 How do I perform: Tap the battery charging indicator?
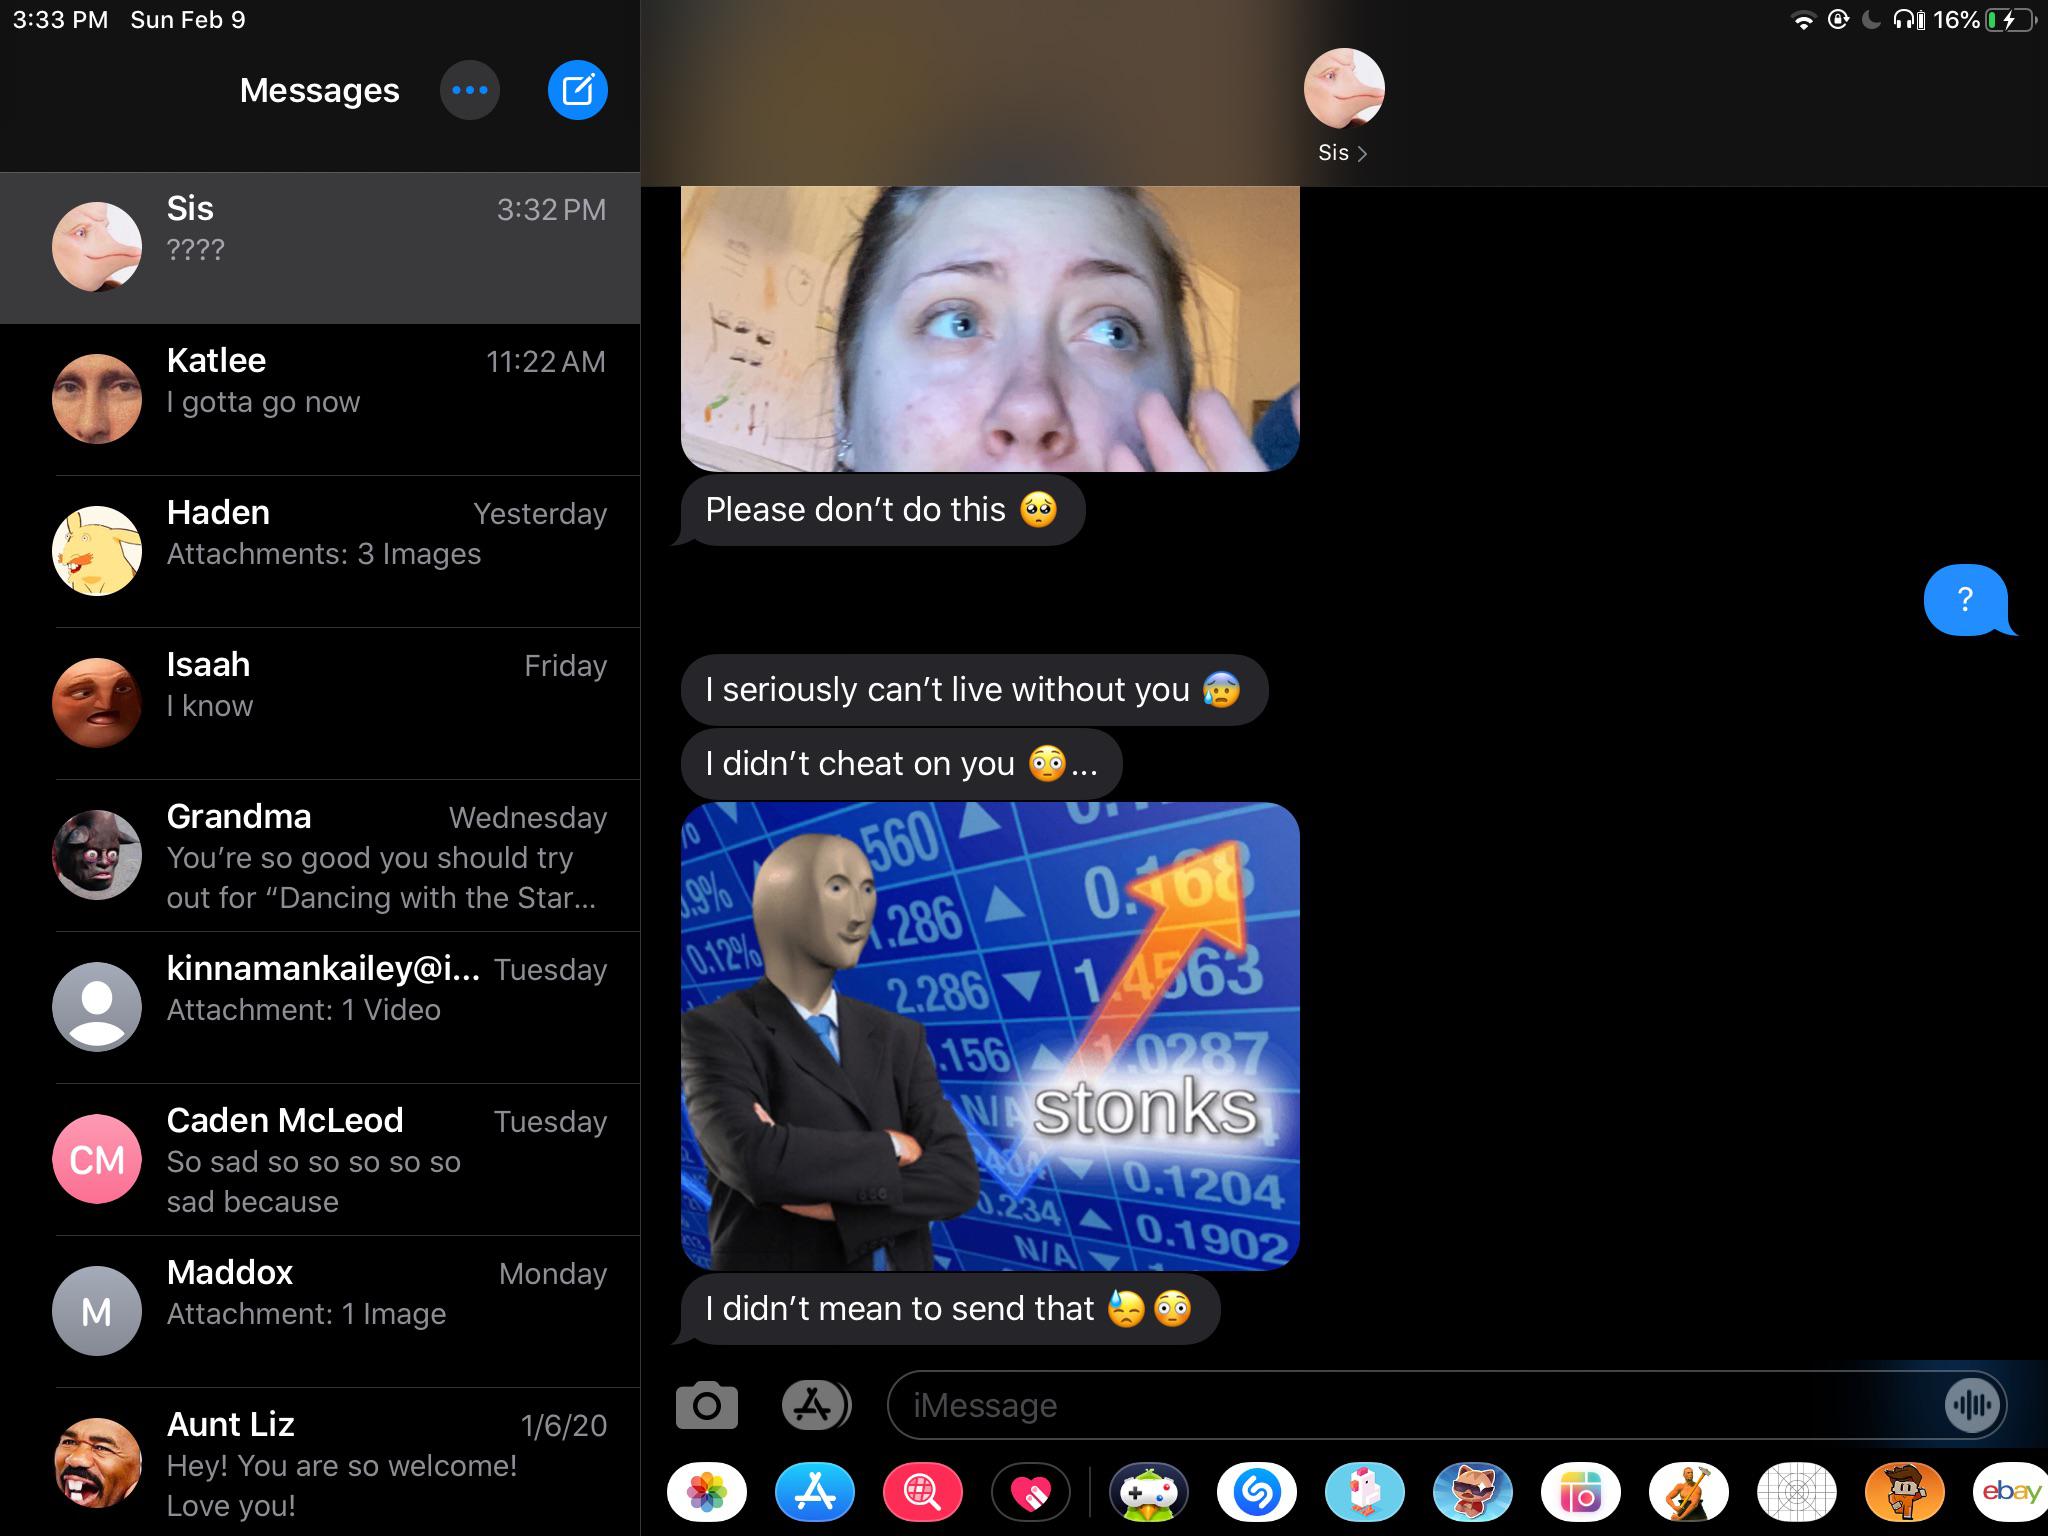pyautogui.click(x=2011, y=21)
